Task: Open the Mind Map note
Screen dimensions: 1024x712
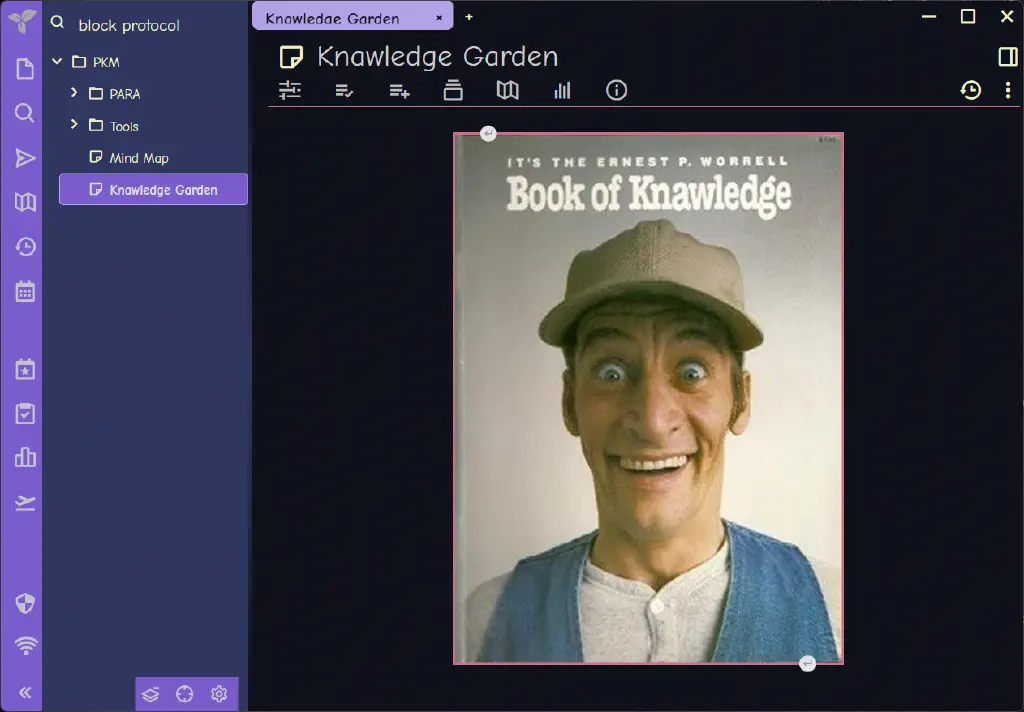Action: pyautogui.click(x=138, y=158)
